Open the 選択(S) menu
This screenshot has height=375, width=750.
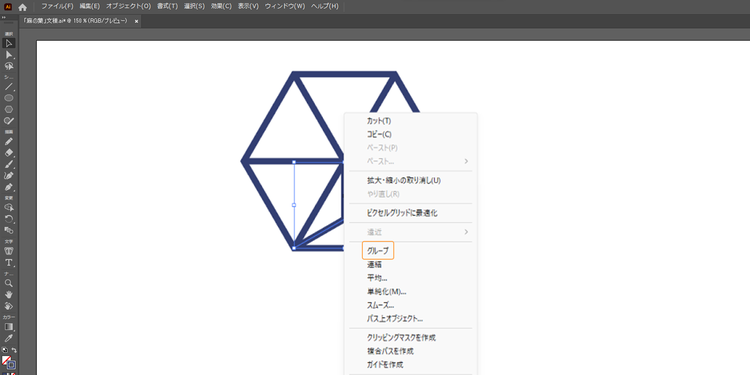click(x=194, y=7)
